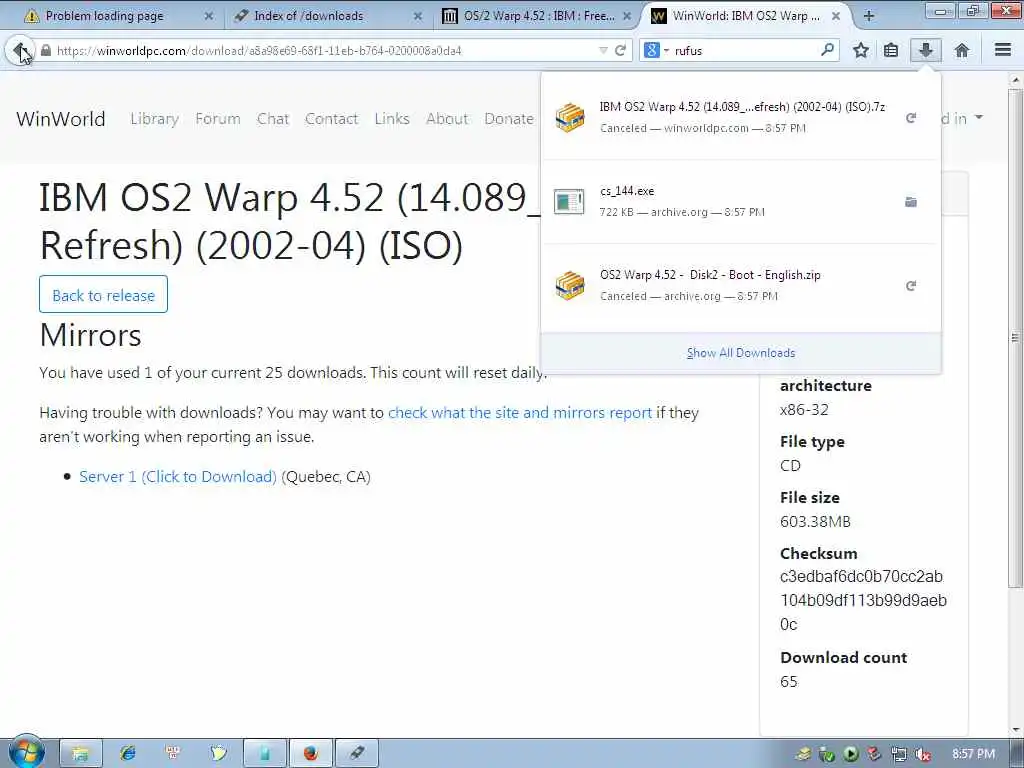Go to the home page icon
The width and height of the screenshot is (1024, 768).
click(961, 50)
